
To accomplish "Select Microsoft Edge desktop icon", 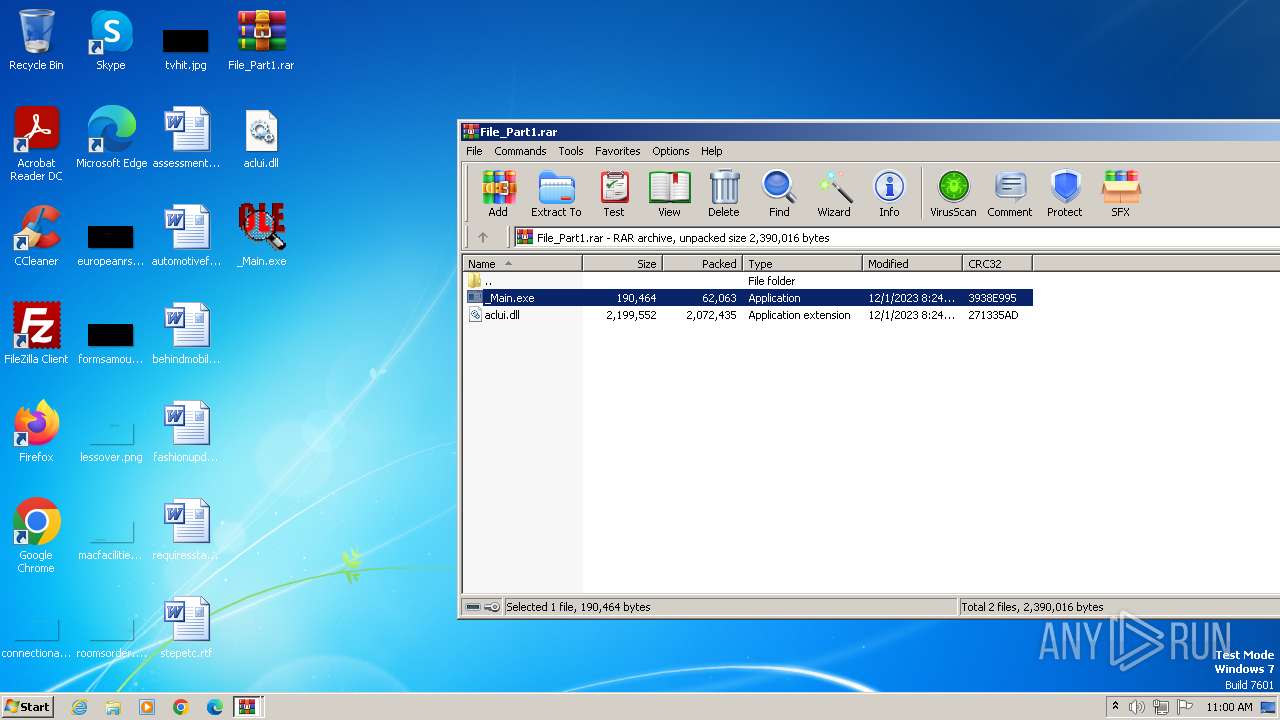I will point(111,138).
